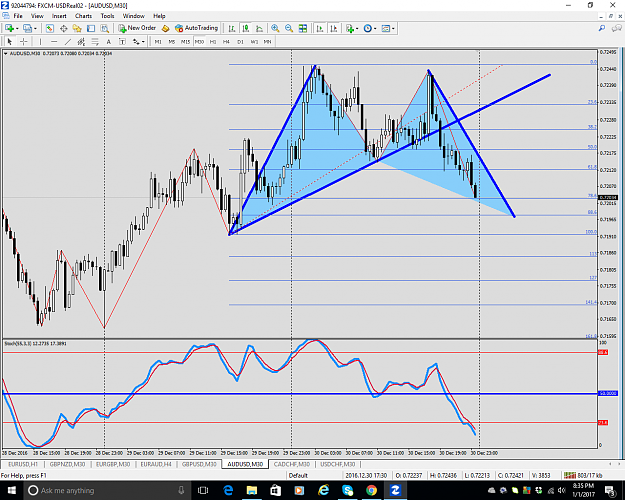Tile chart windows icon
The height and width of the screenshot is (500, 625).
tap(303, 28)
